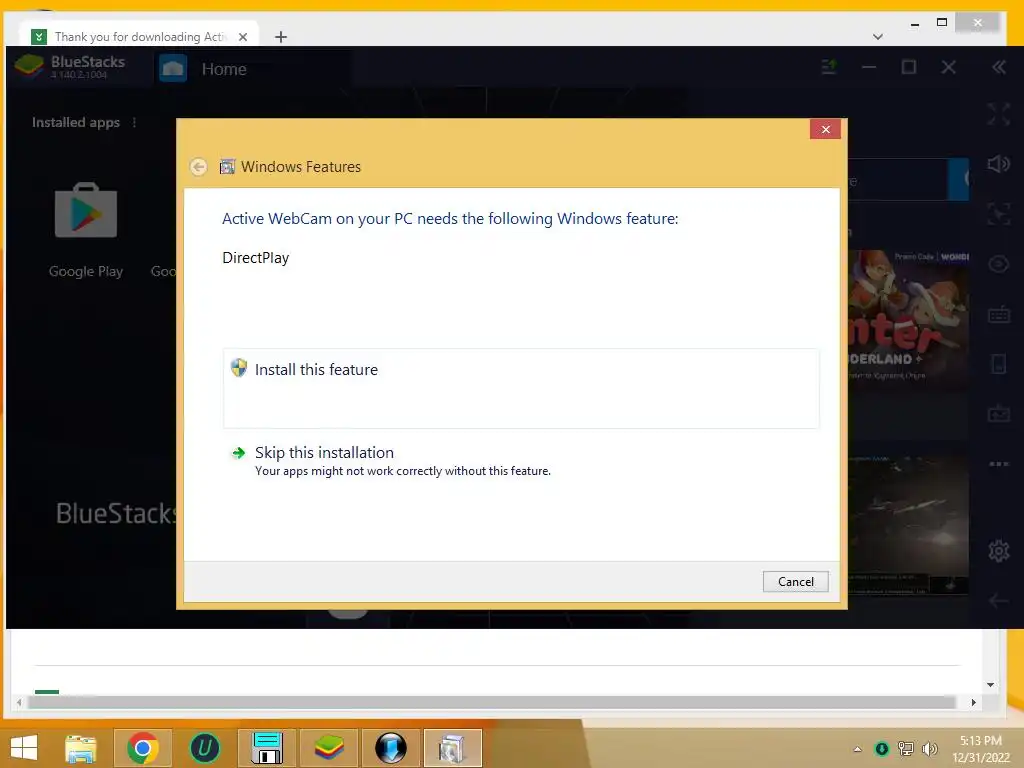The width and height of the screenshot is (1024, 768).
Task: Open the network tray icon
Action: click(906, 748)
